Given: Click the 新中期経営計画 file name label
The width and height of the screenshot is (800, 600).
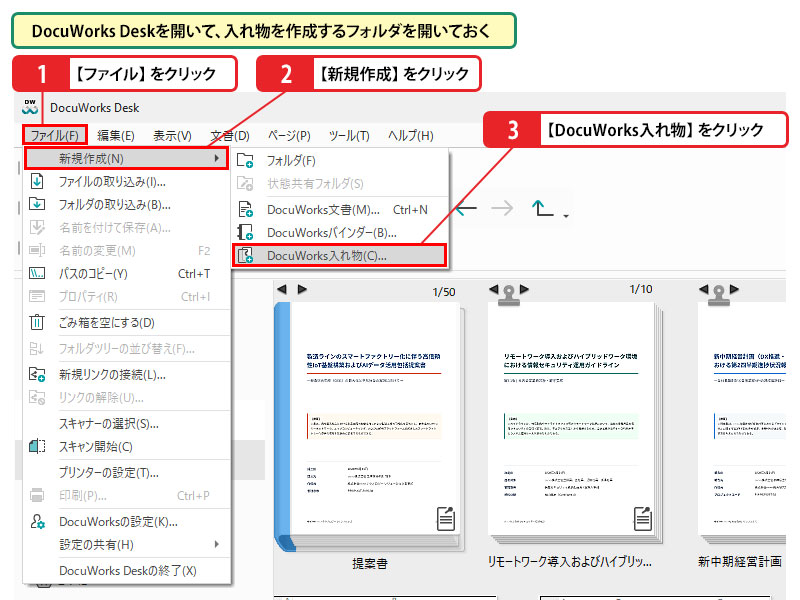Looking at the screenshot, I should point(740,562).
